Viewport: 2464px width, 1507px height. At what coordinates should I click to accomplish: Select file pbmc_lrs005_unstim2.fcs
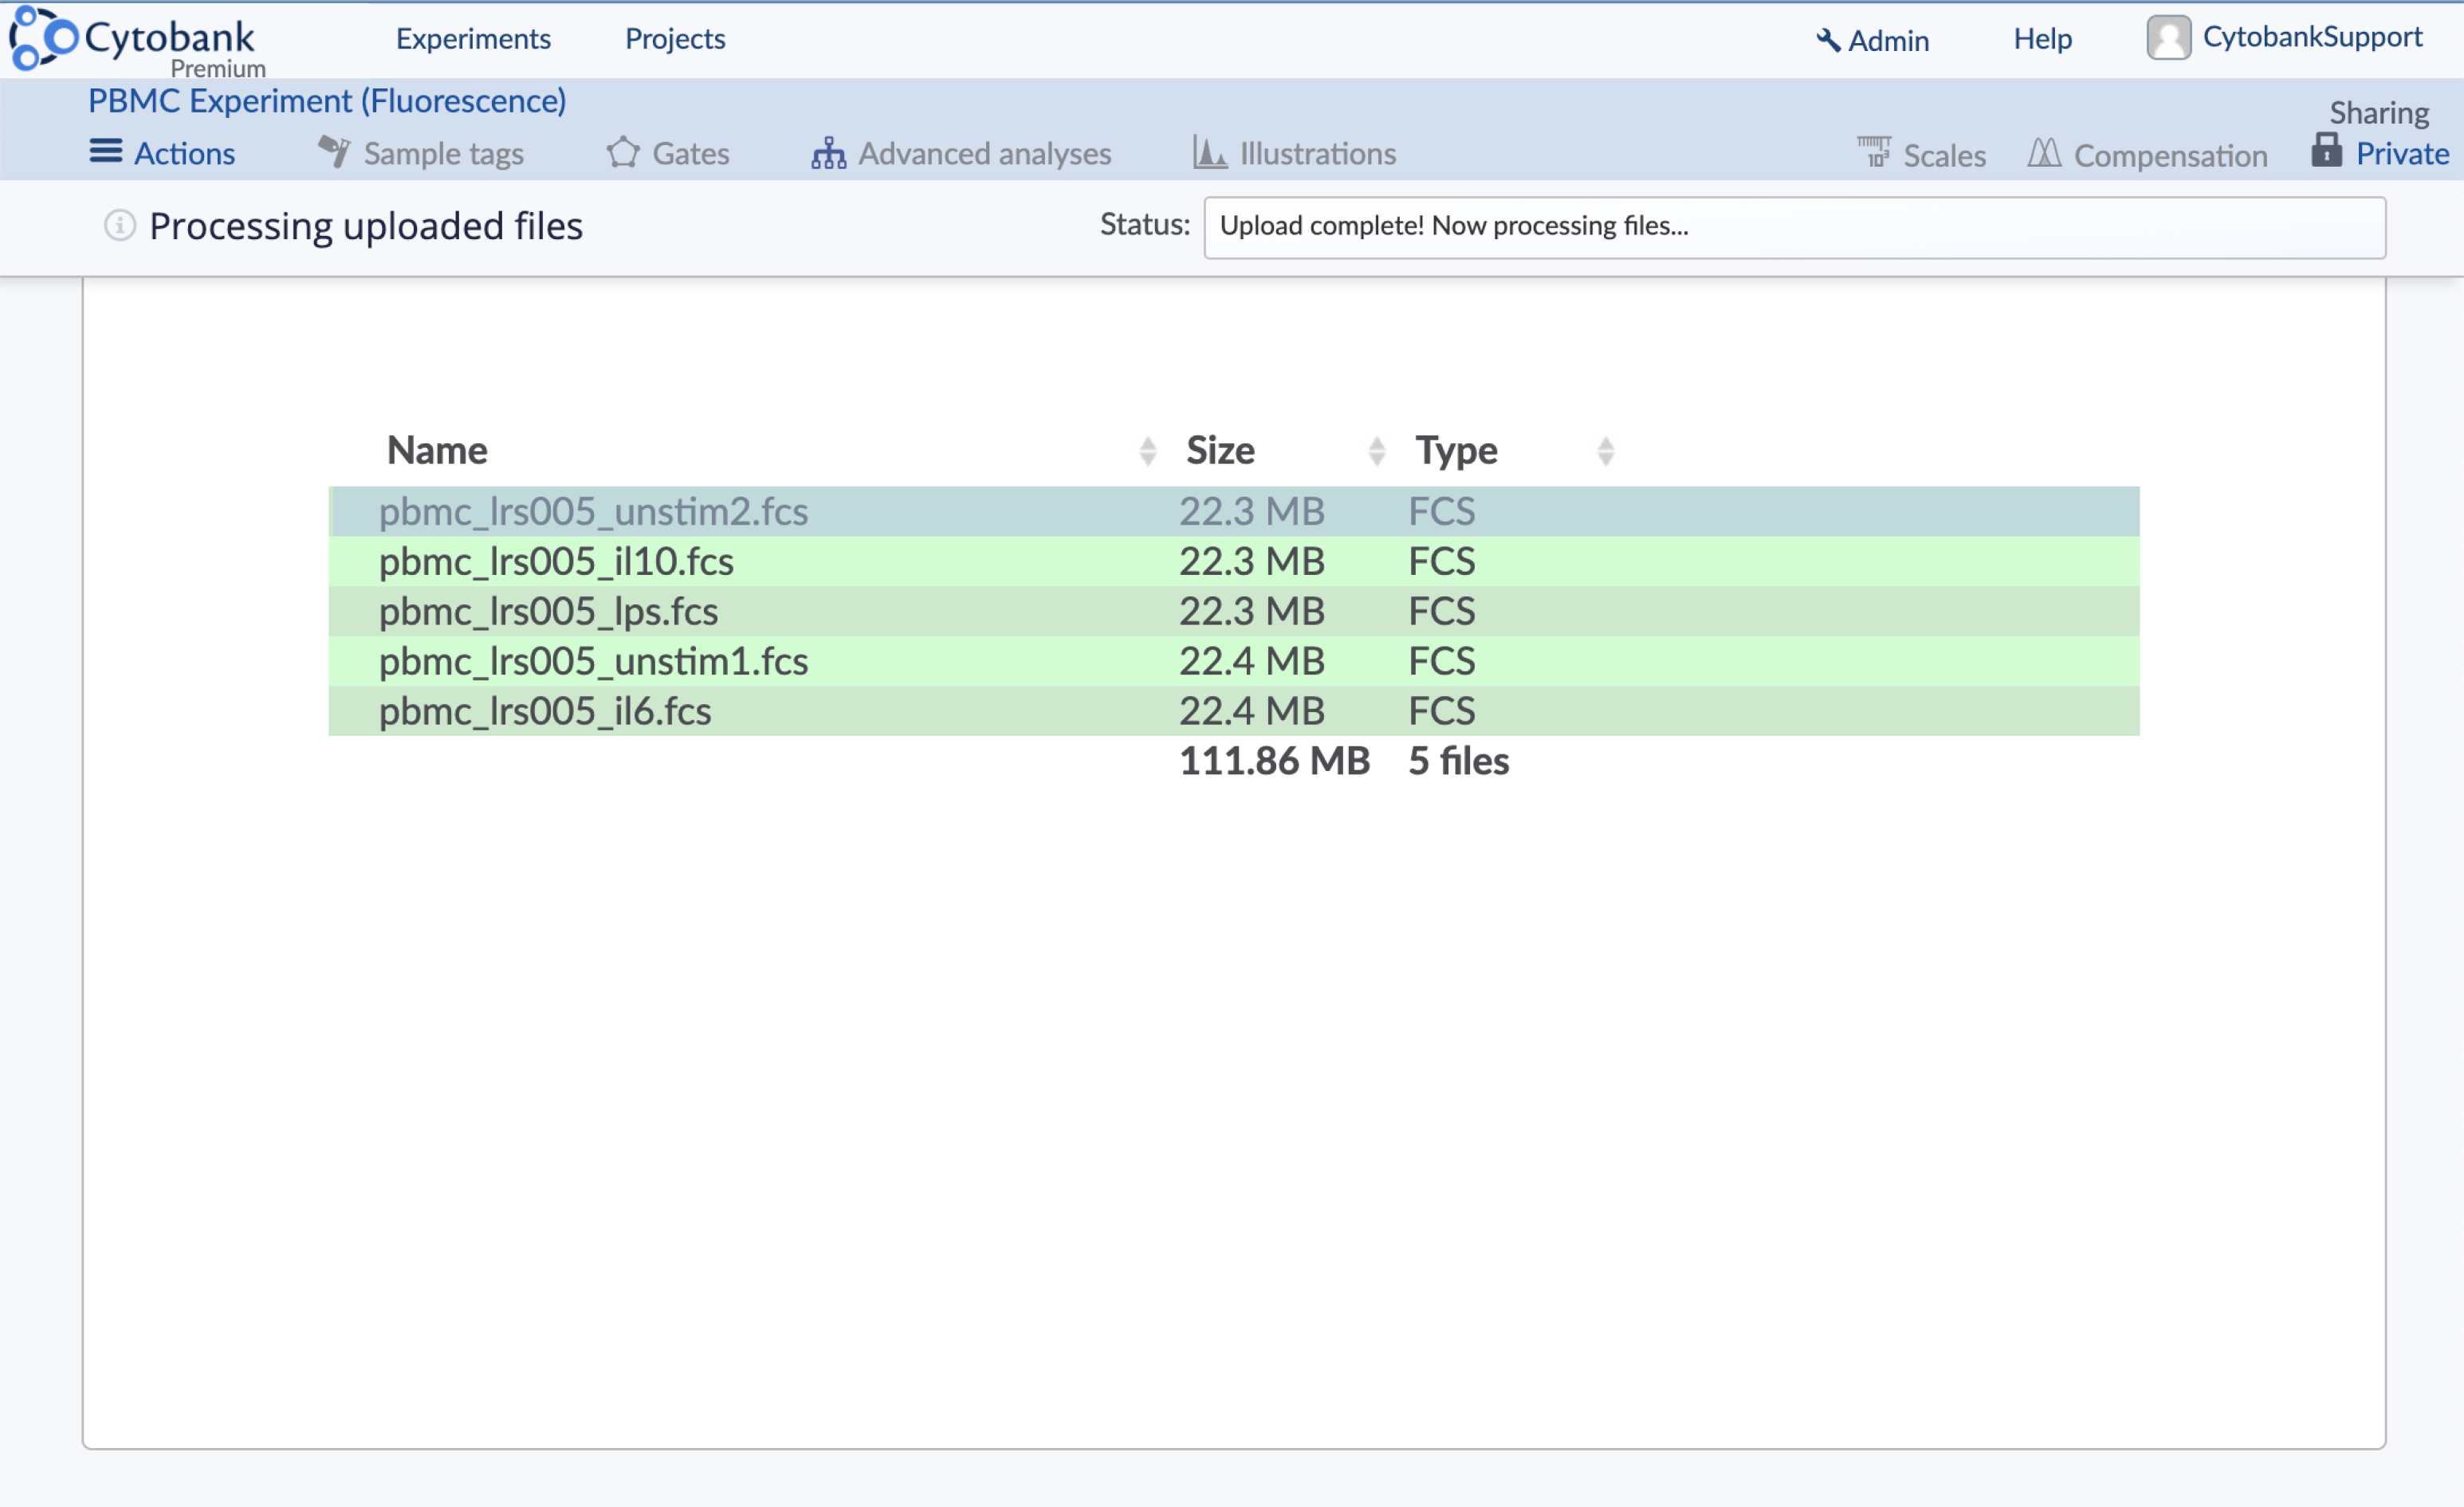(1233, 511)
